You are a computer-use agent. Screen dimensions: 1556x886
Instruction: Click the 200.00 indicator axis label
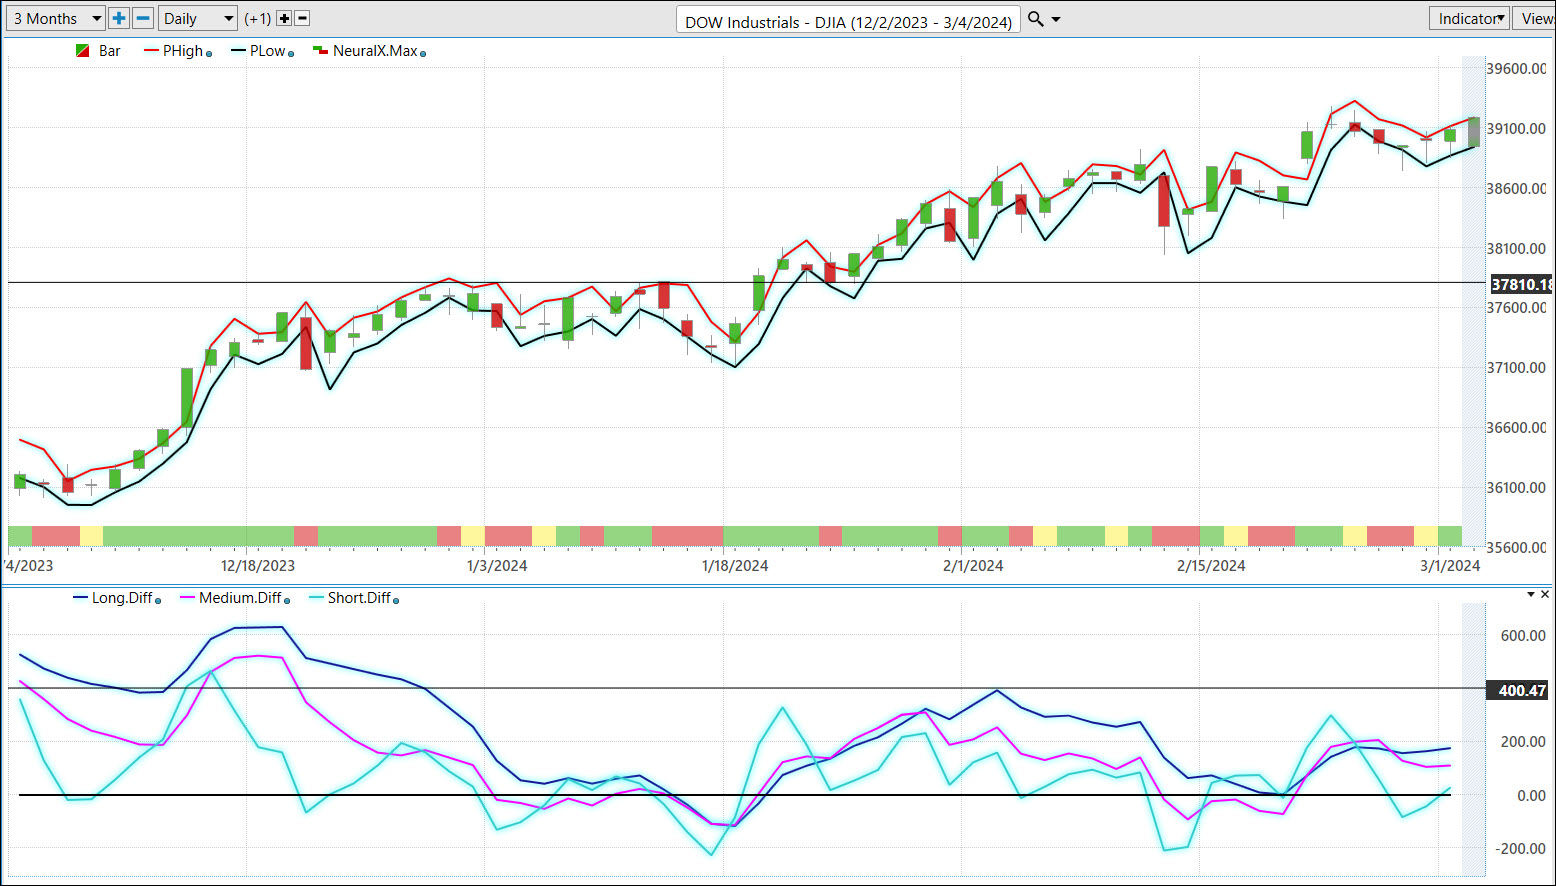[x=1524, y=742]
